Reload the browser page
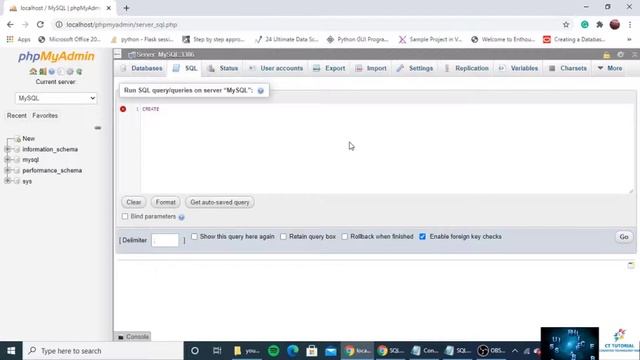This screenshot has height=360, width=640. pos(40,24)
